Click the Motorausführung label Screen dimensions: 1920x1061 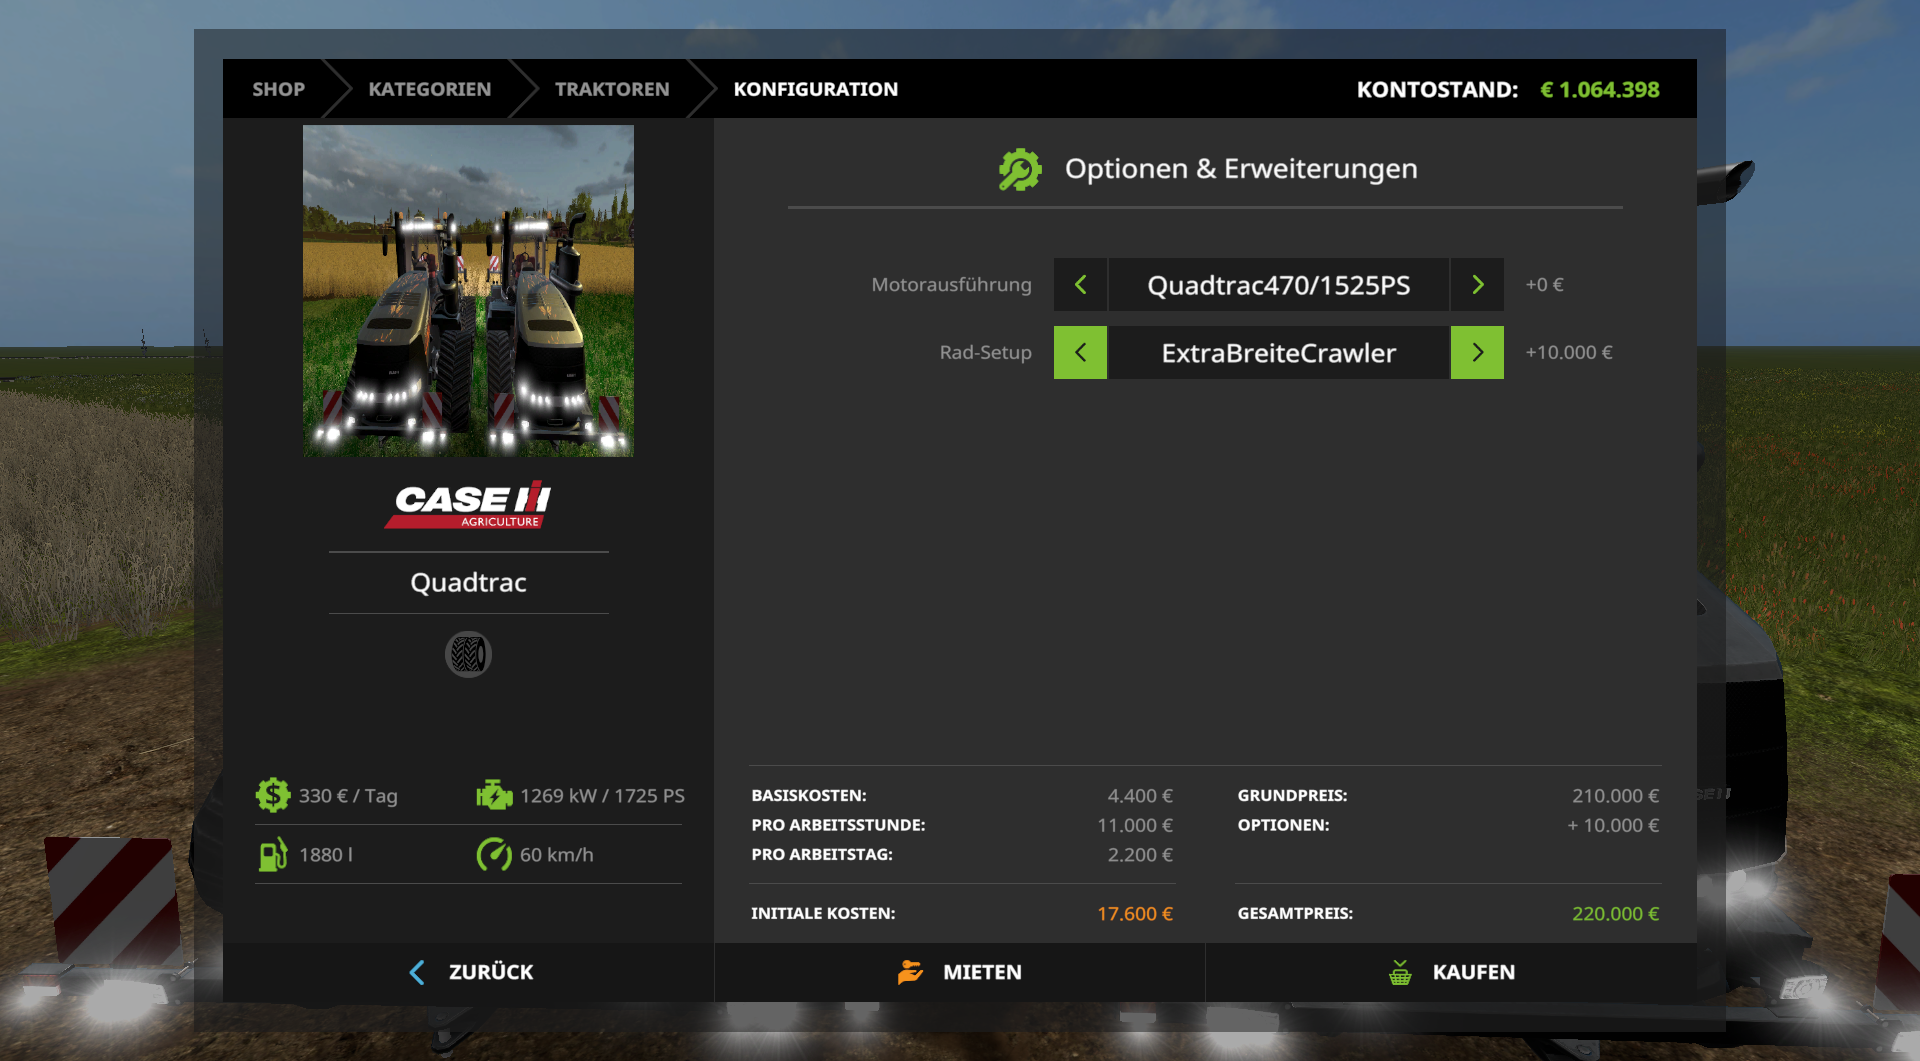pyautogui.click(x=951, y=285)
